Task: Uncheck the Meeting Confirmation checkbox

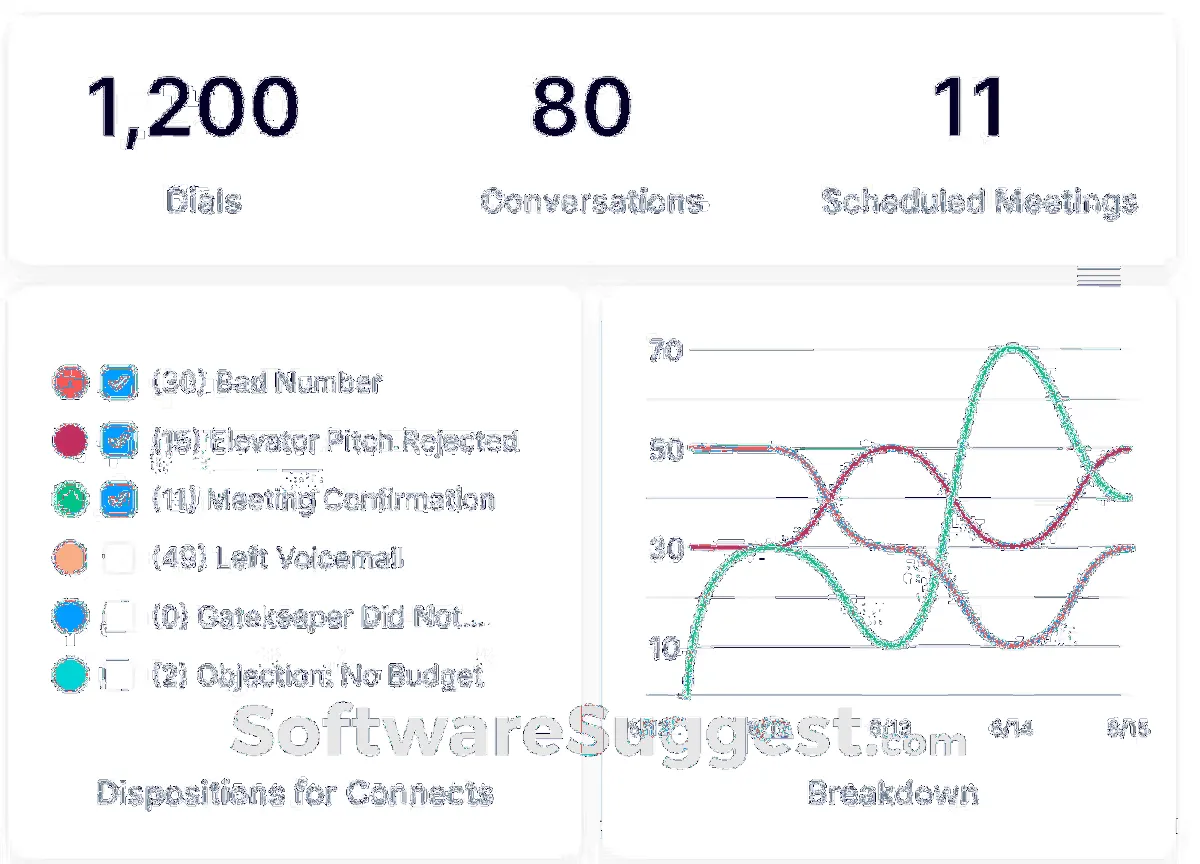Action: tap(119, 499)
